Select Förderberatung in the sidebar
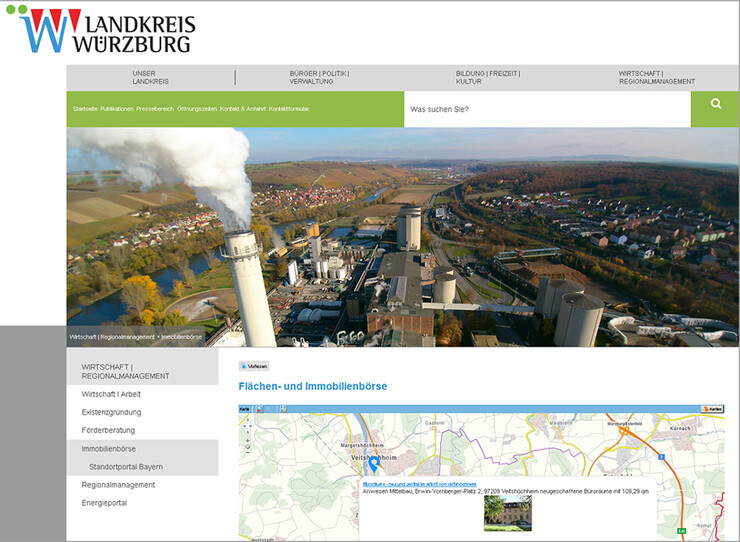The width and height of the screenshot is (740, 542). tap(108, 430)
